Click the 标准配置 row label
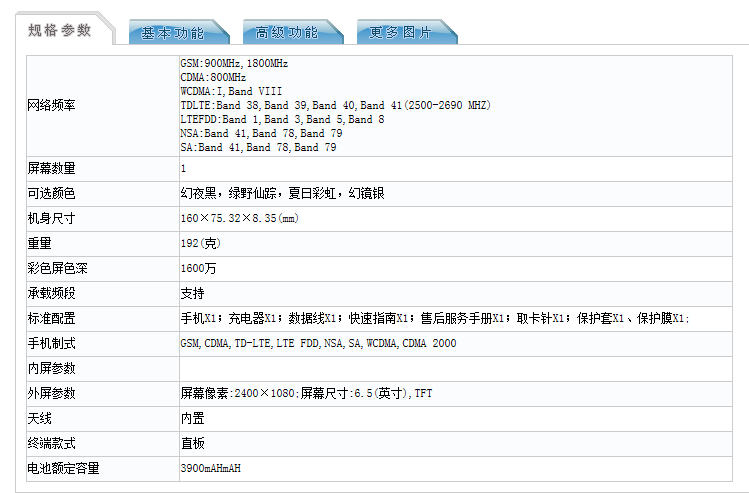 point(52,318)
